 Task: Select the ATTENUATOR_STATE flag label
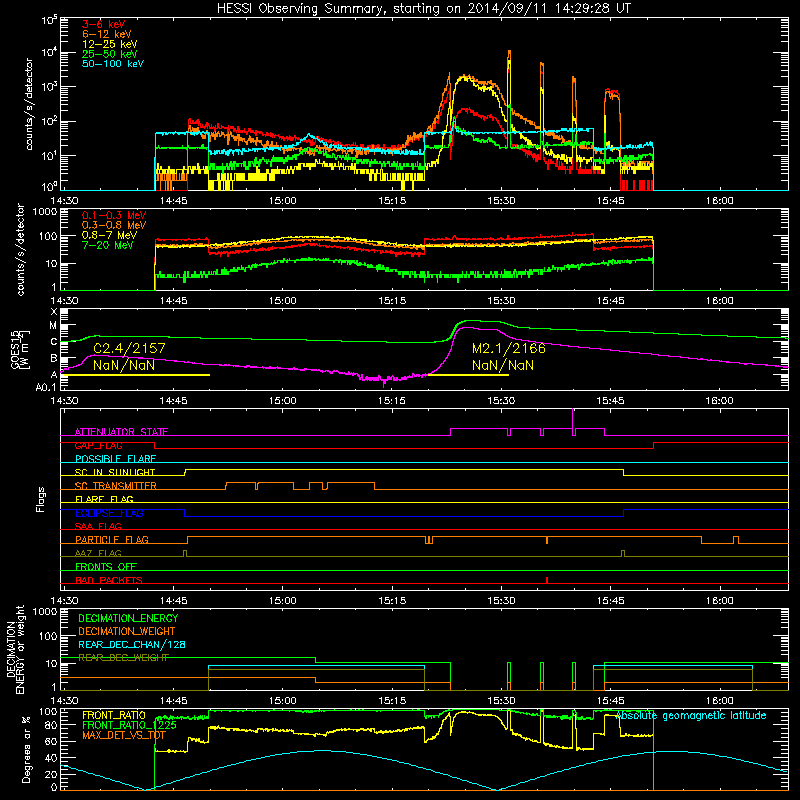[121, 432]
